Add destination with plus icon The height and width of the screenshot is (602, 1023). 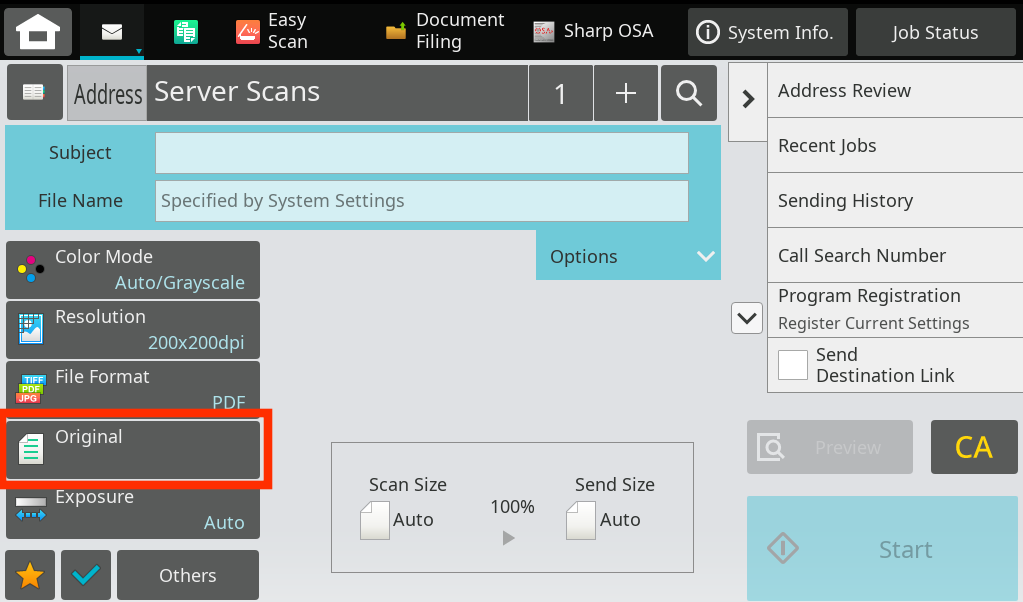tap(626, 93)
